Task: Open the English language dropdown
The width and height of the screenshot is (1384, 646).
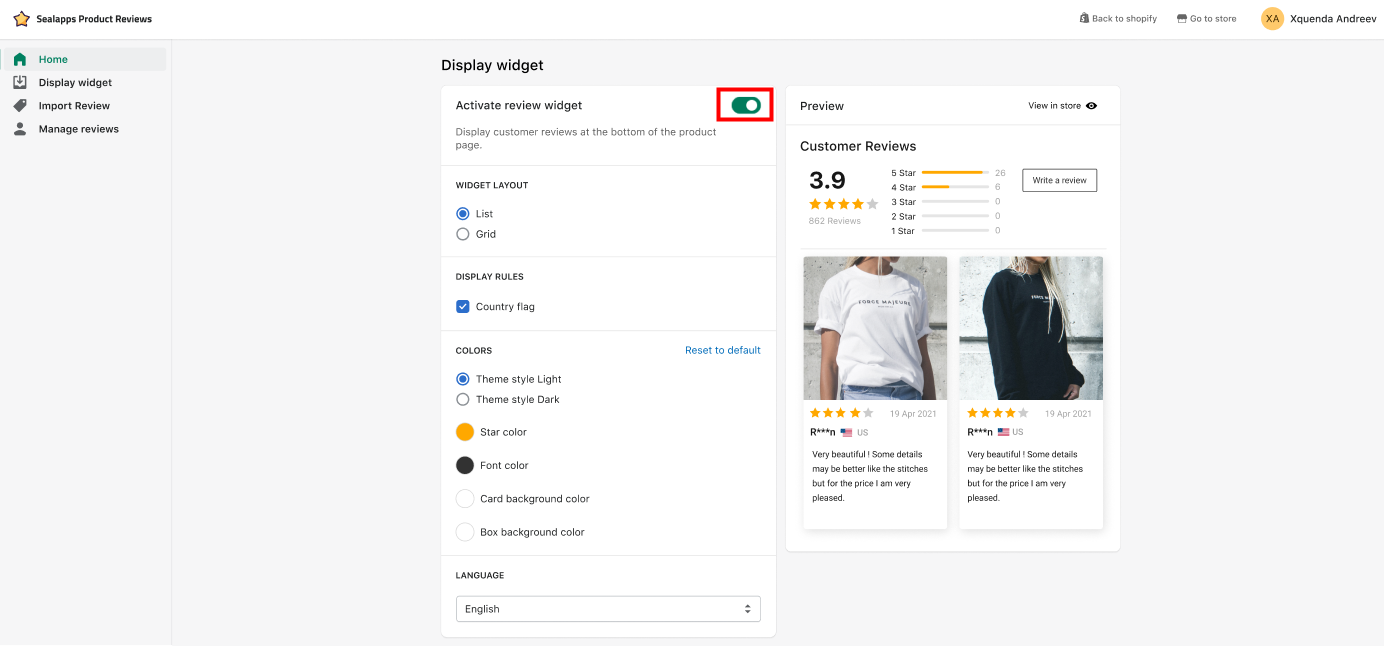Action: pos(608,608)
